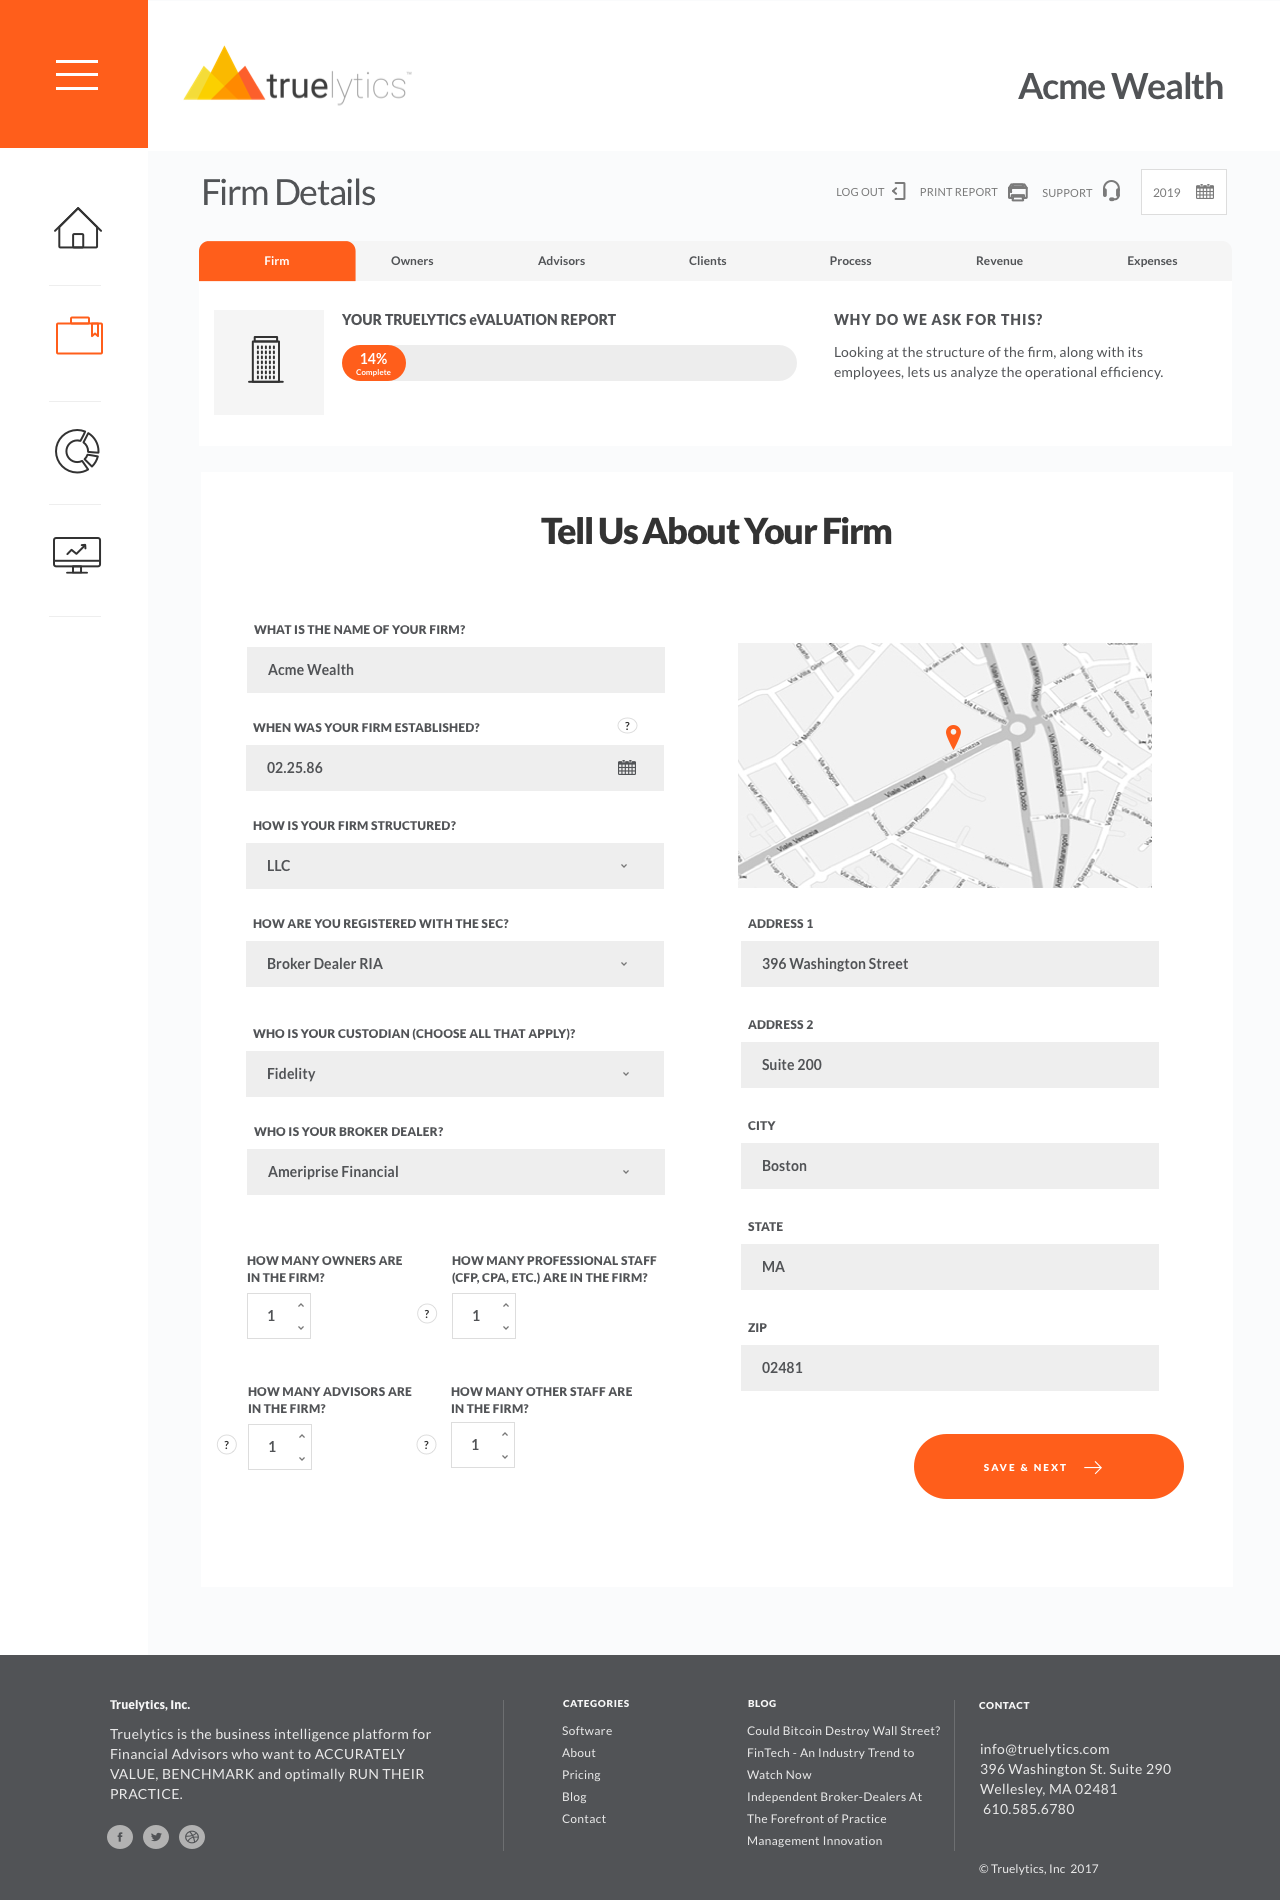
Task: Click the support headset icon
Action: pos(1111,191)
